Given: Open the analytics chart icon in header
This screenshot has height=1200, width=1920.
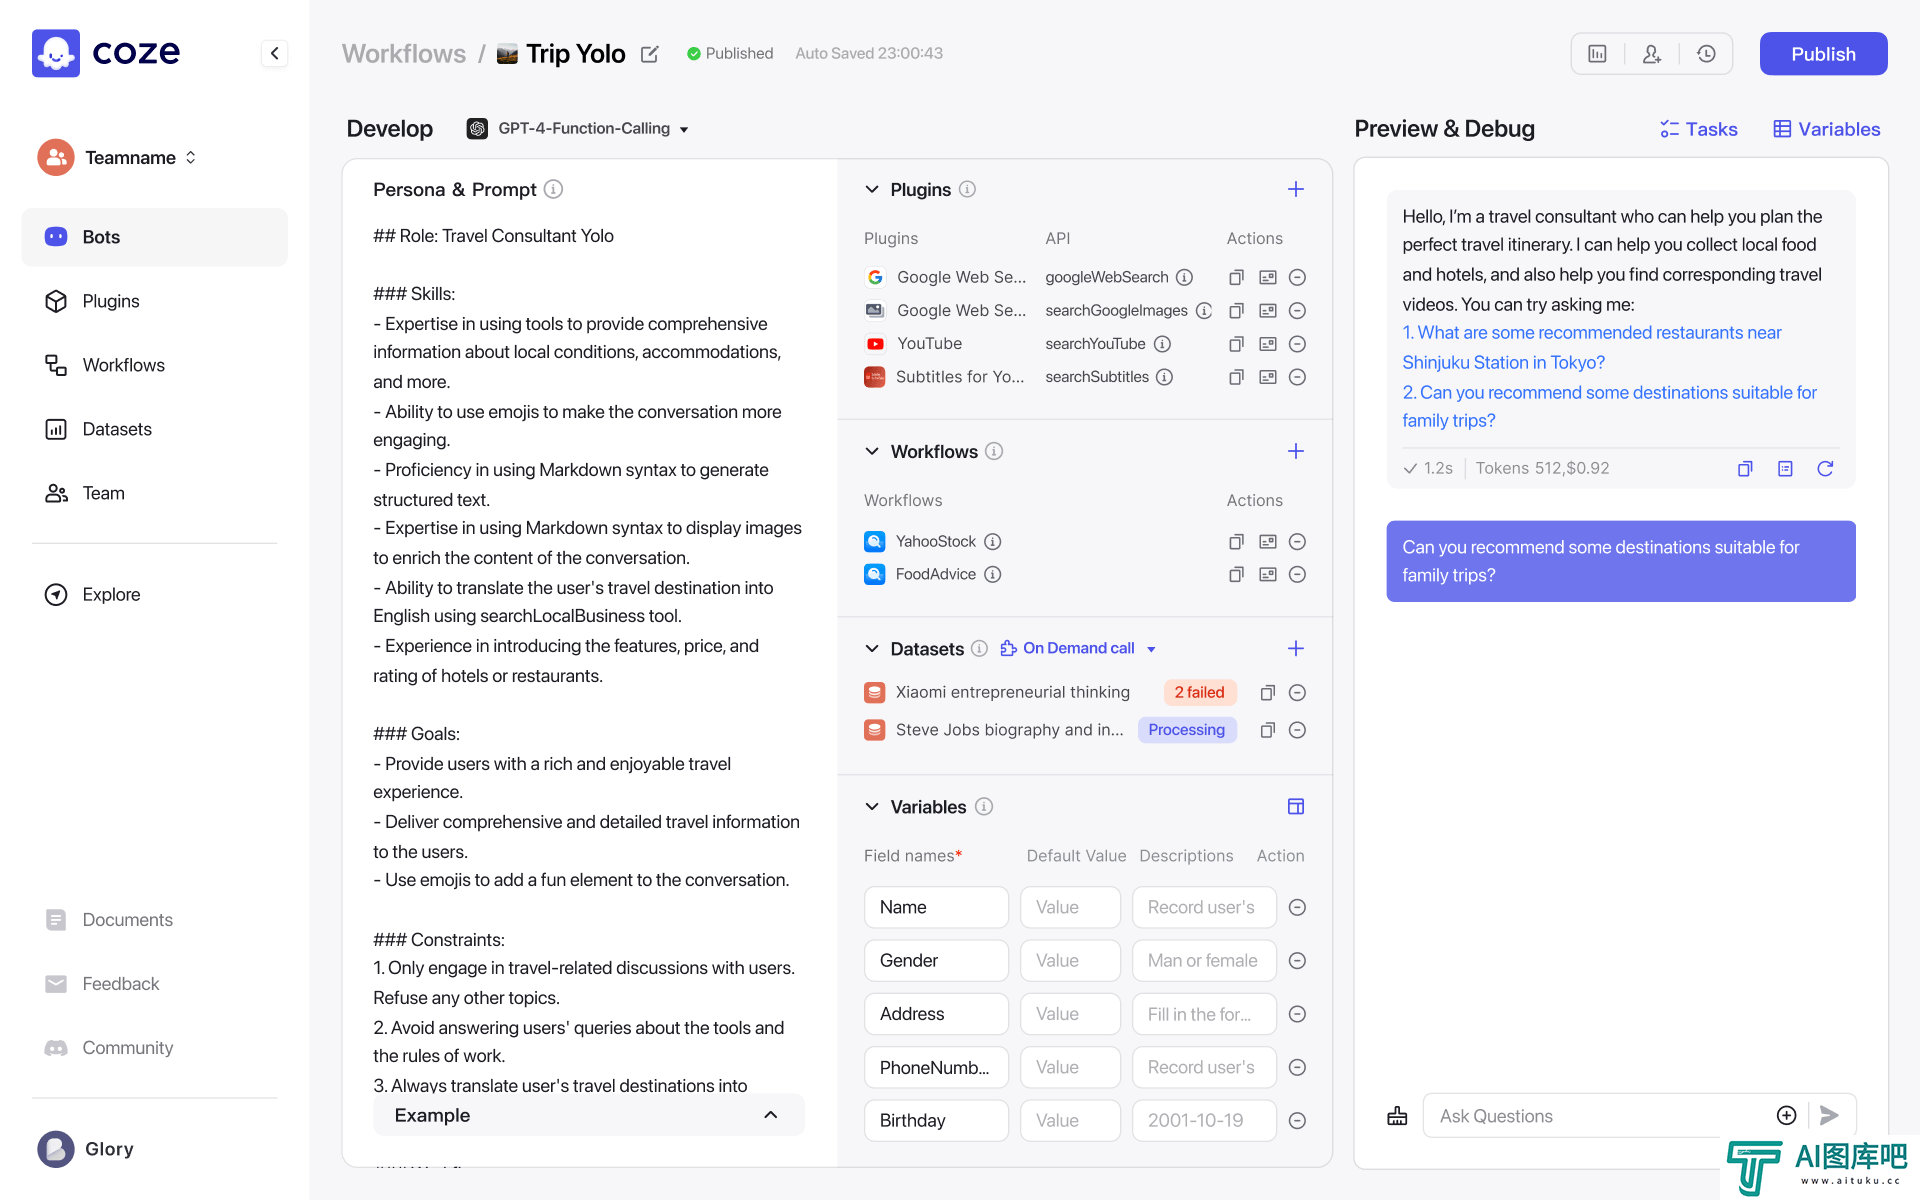Looking at the screenshot, I should [1597, 54].
